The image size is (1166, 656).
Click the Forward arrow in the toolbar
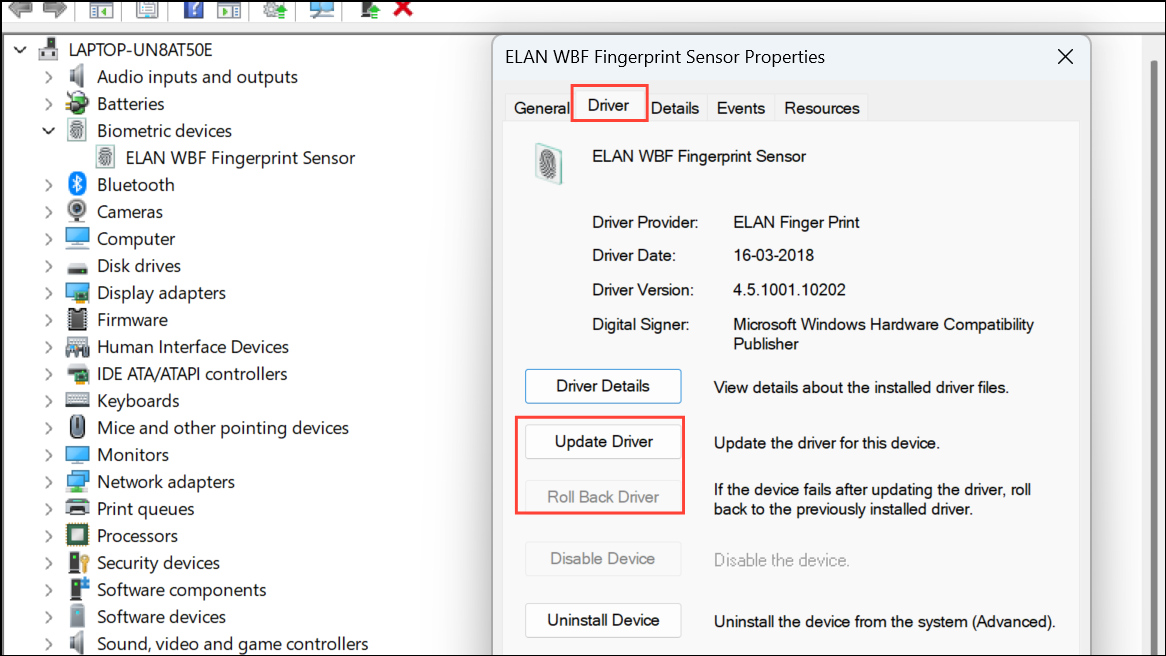coord(55,9)
